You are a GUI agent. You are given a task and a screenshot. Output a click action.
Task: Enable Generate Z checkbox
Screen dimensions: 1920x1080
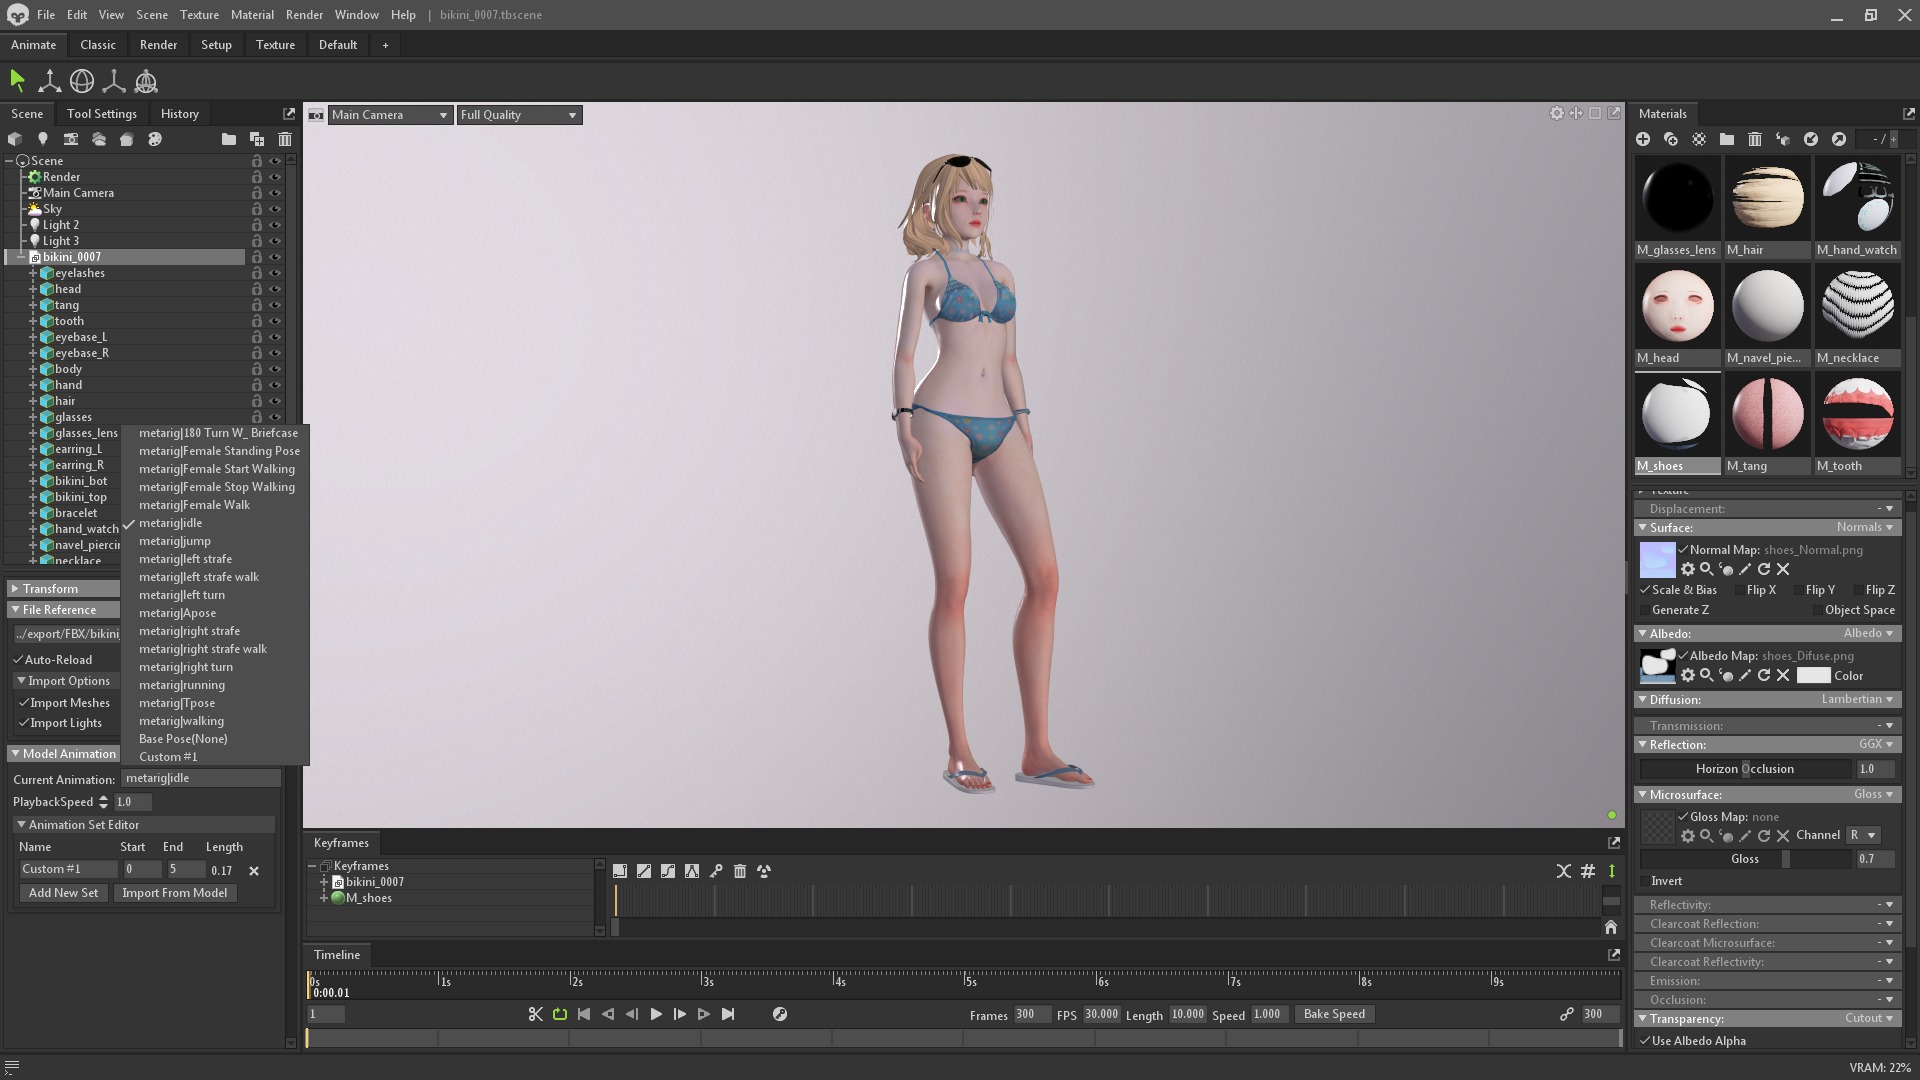(x=1645, y=610)
